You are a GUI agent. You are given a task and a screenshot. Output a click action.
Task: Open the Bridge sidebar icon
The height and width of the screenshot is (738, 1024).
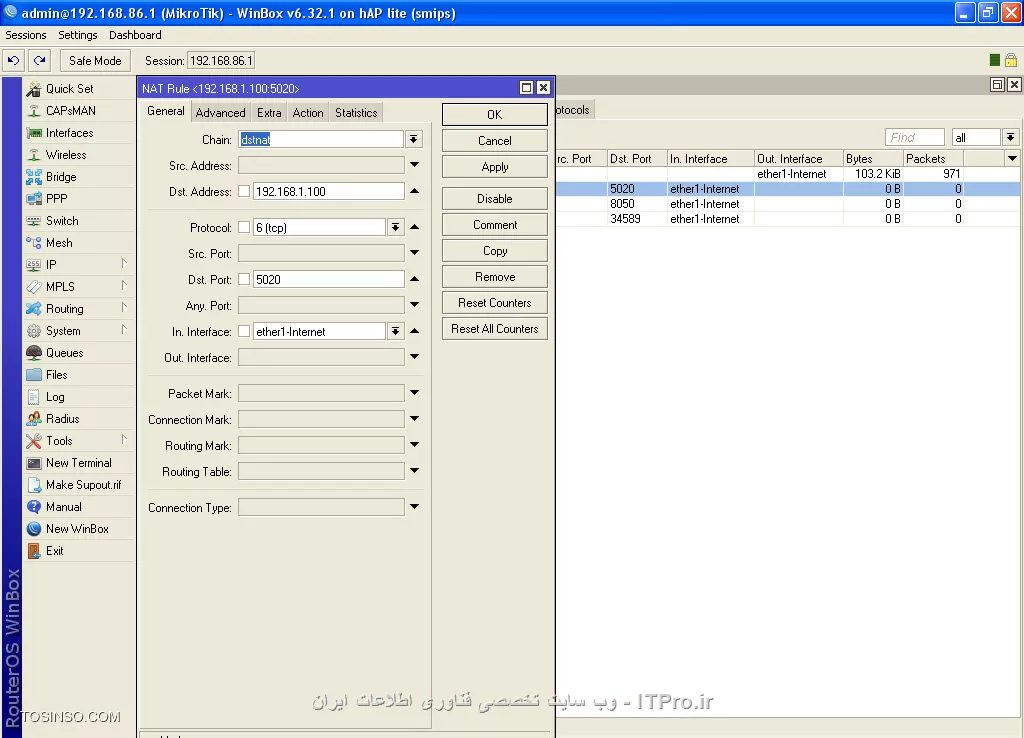pos(34,177)
